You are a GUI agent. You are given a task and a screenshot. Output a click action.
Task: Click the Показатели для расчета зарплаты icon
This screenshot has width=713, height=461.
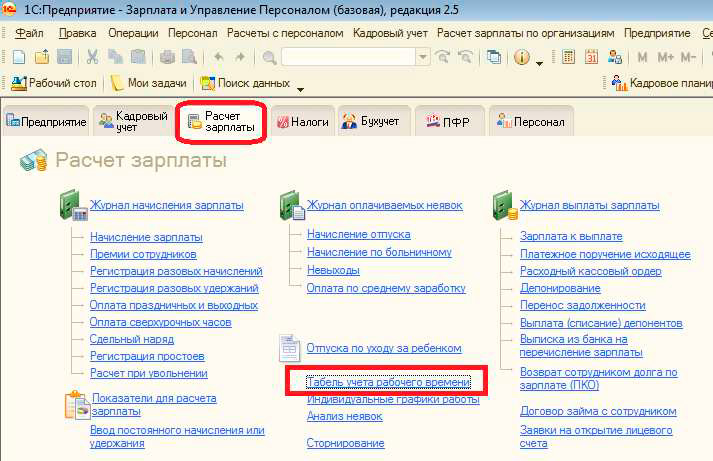[76, 405]
